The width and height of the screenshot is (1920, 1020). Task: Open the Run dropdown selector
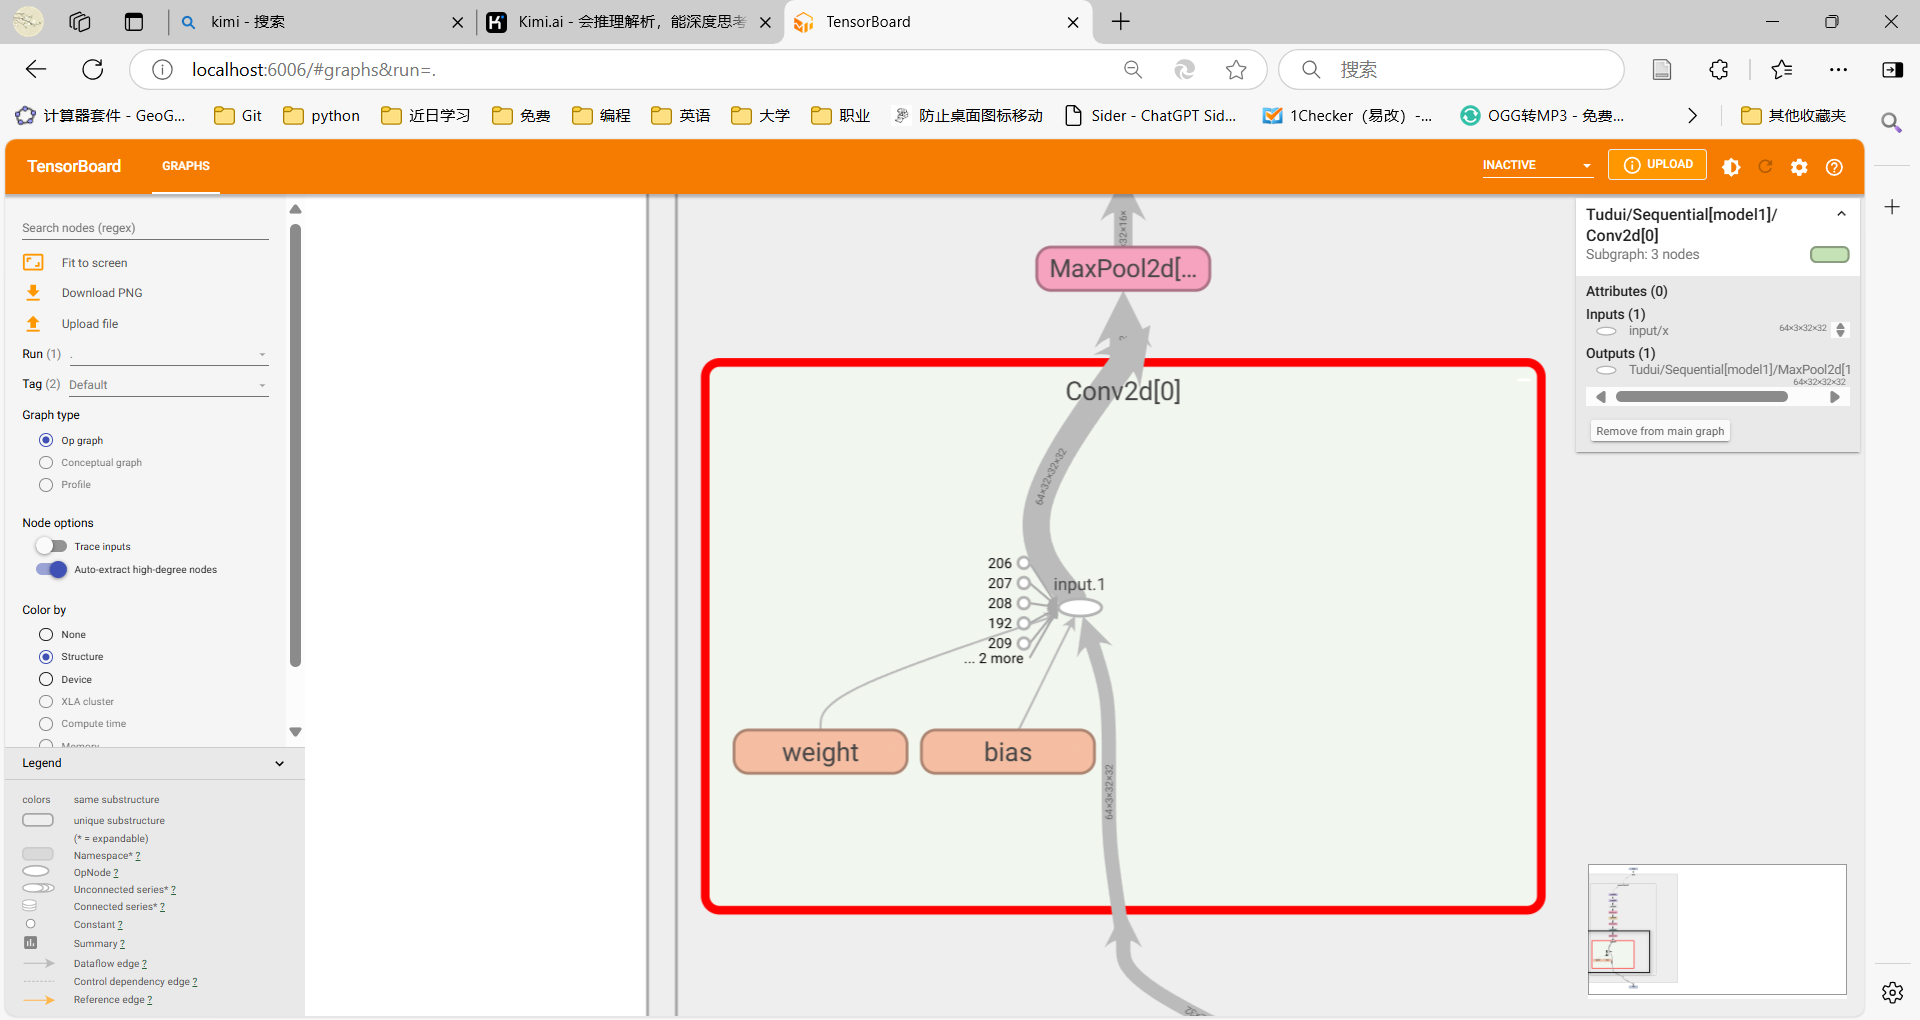point(168,354)
